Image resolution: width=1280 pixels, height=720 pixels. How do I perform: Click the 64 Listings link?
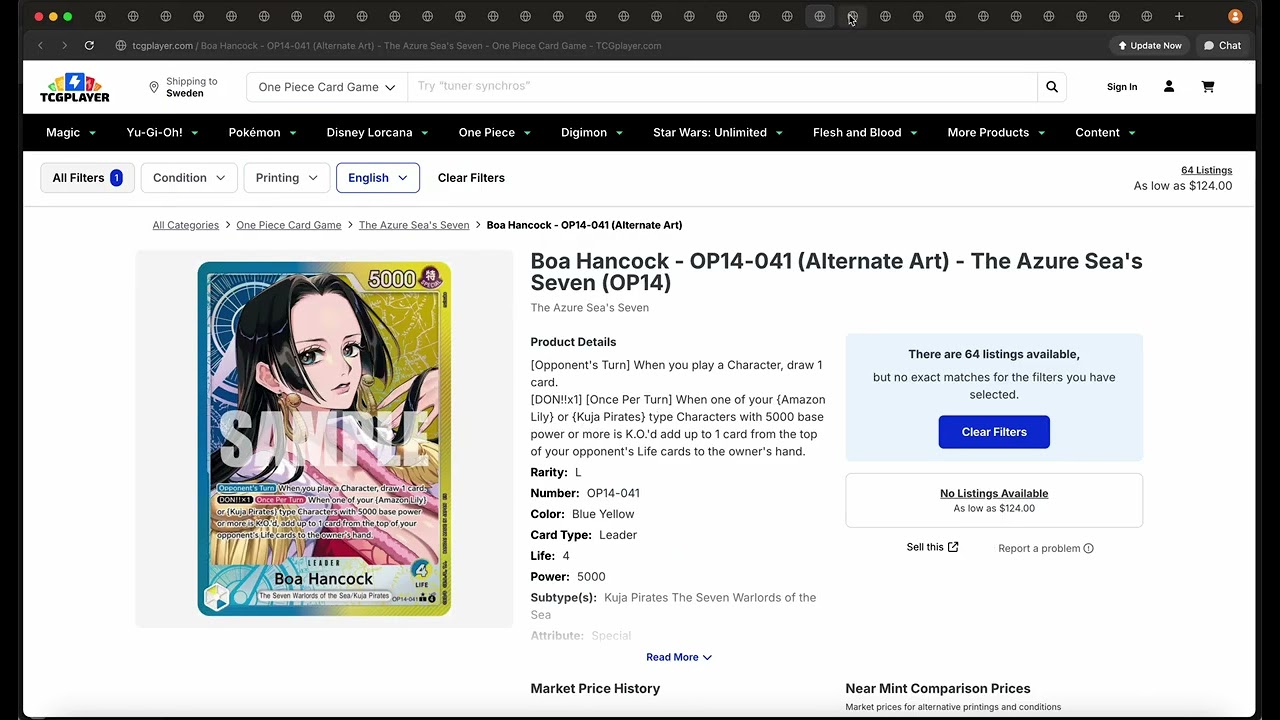1206,170
